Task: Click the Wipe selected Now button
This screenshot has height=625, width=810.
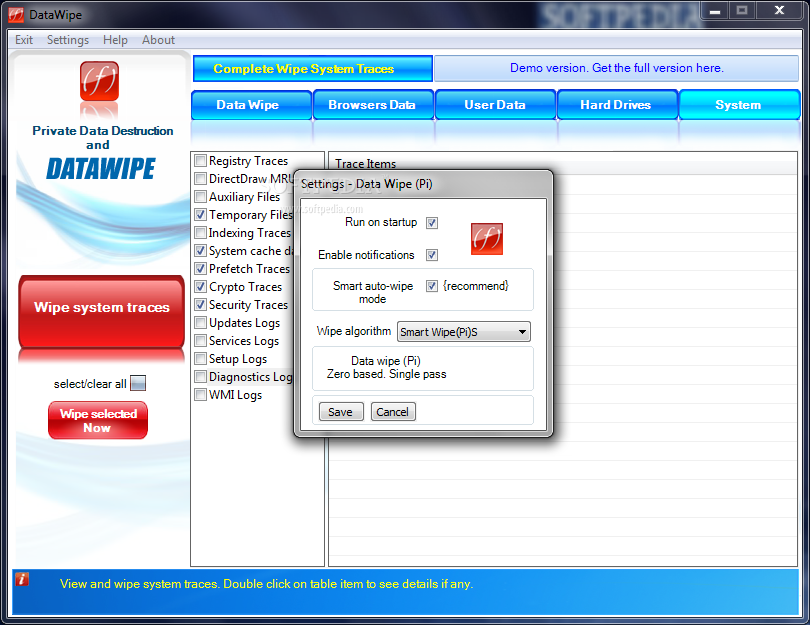Action: click(98, 420)
